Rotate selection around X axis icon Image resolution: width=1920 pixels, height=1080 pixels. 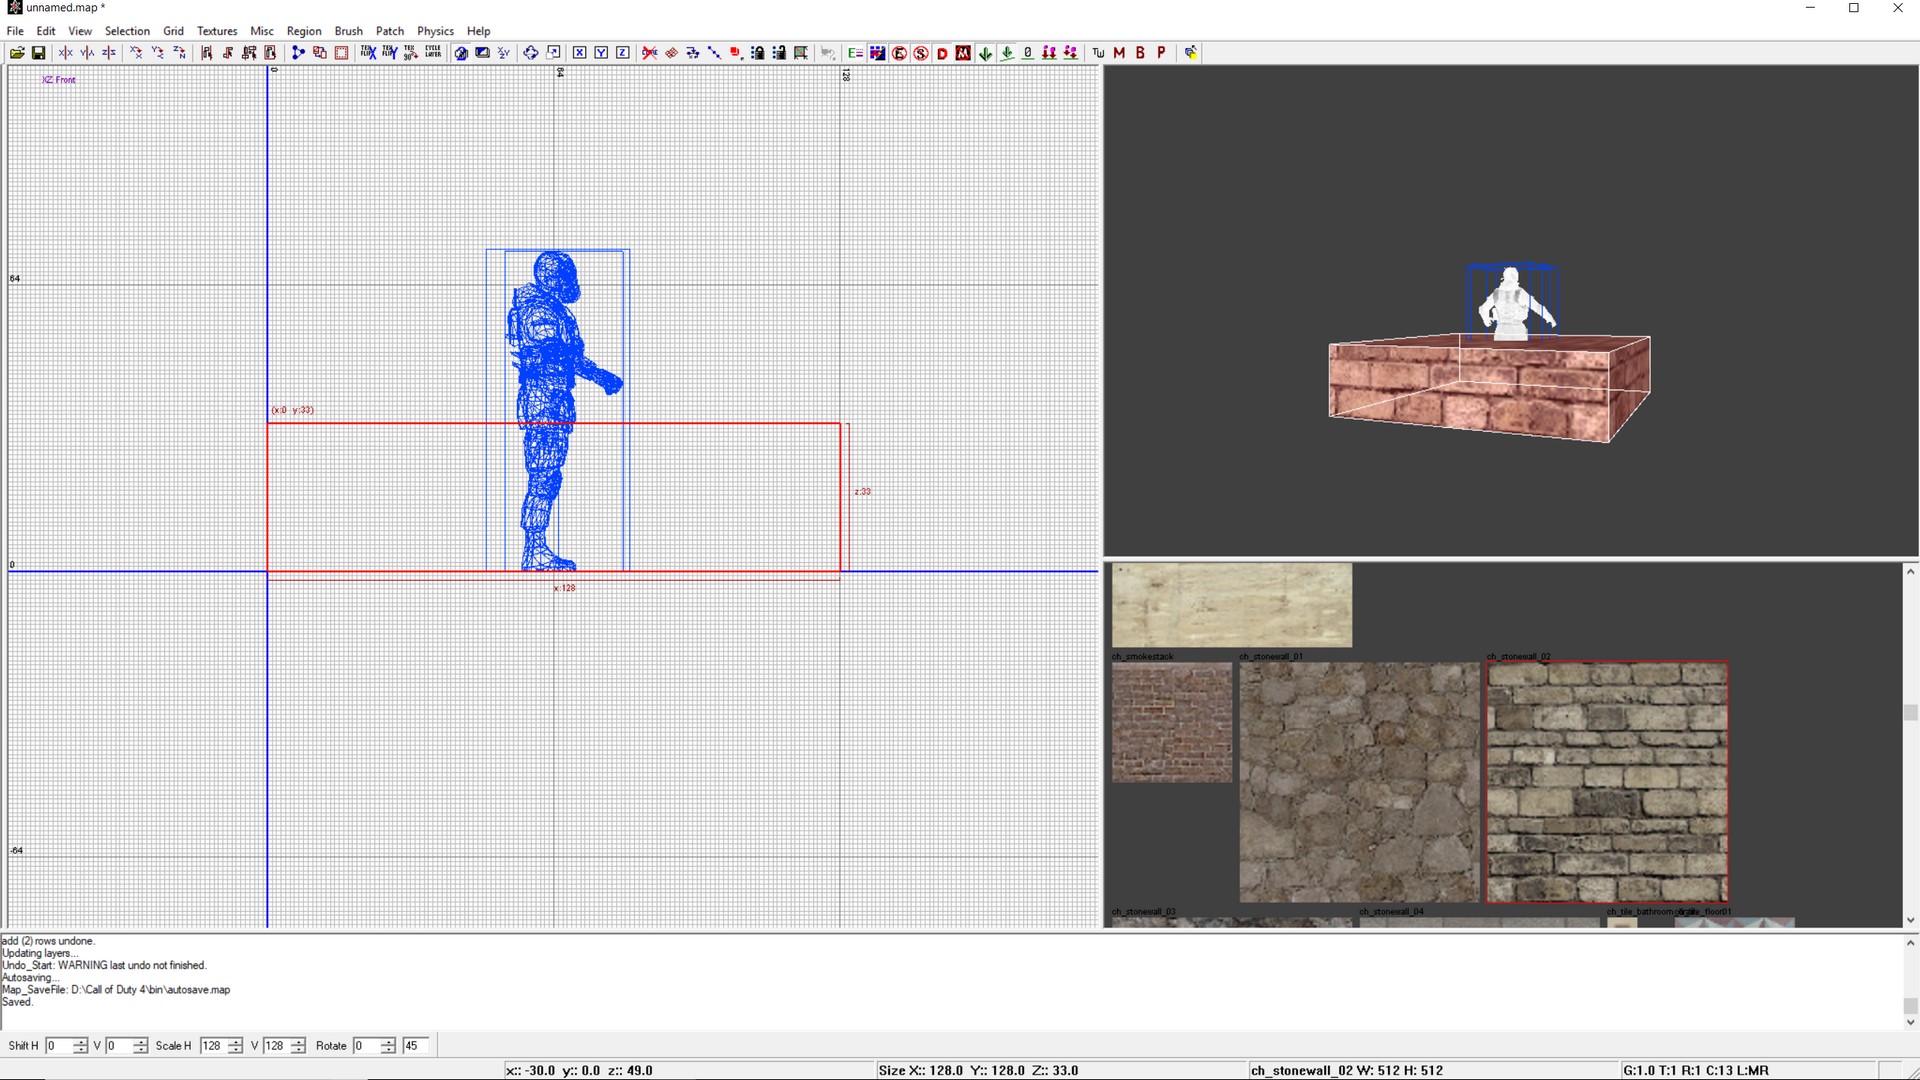coord(137,53)
